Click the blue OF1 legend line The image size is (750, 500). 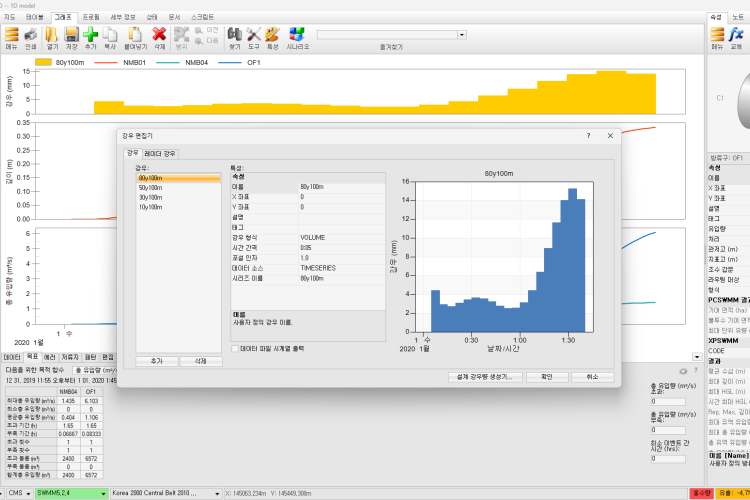(x=230, y=63)
